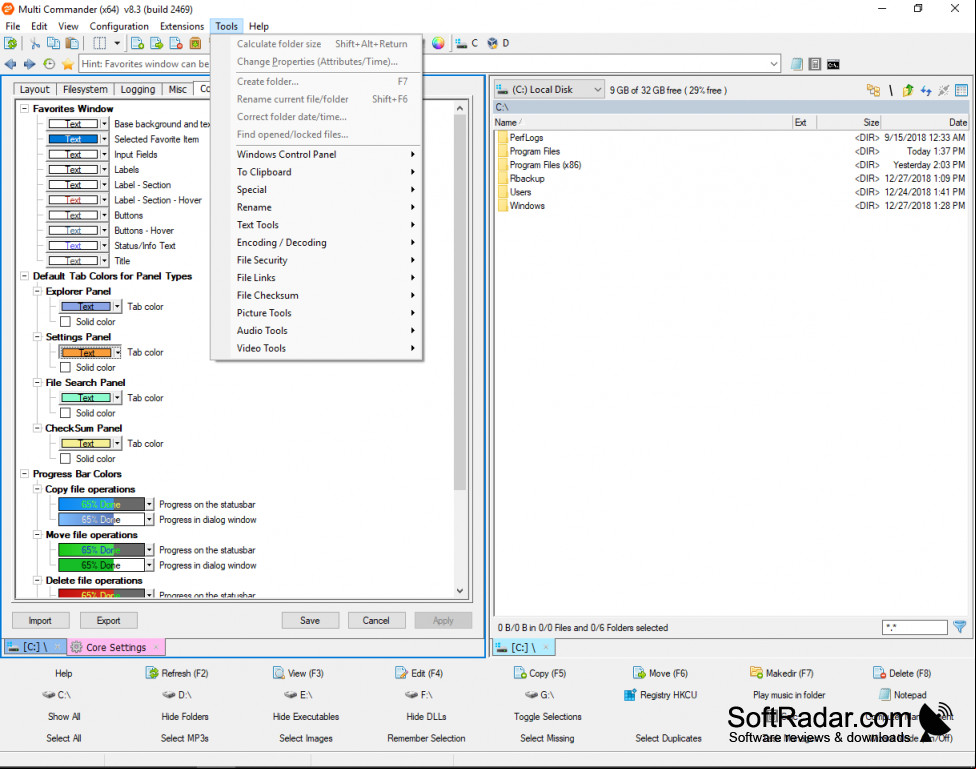Collapse the Progress Bar Colors section
Image resolution: width=976 pixels, height=769 pixels.
[x=24, y=474]
